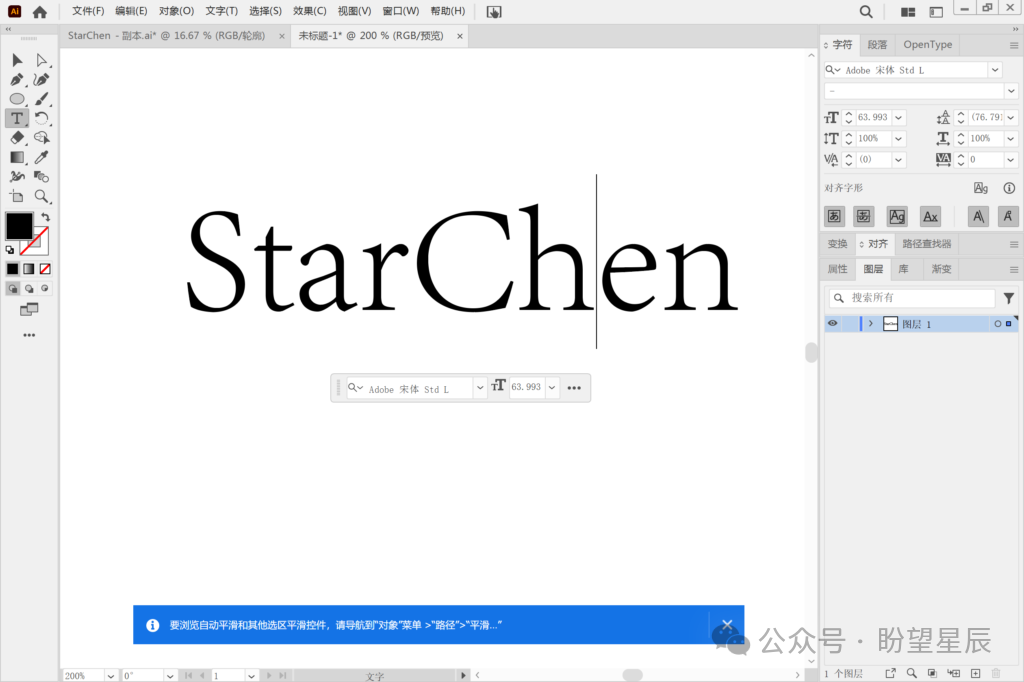Click the target circle of 图层 1
This screenshot has height=682, width=1024.
click(x=997, y=323)
